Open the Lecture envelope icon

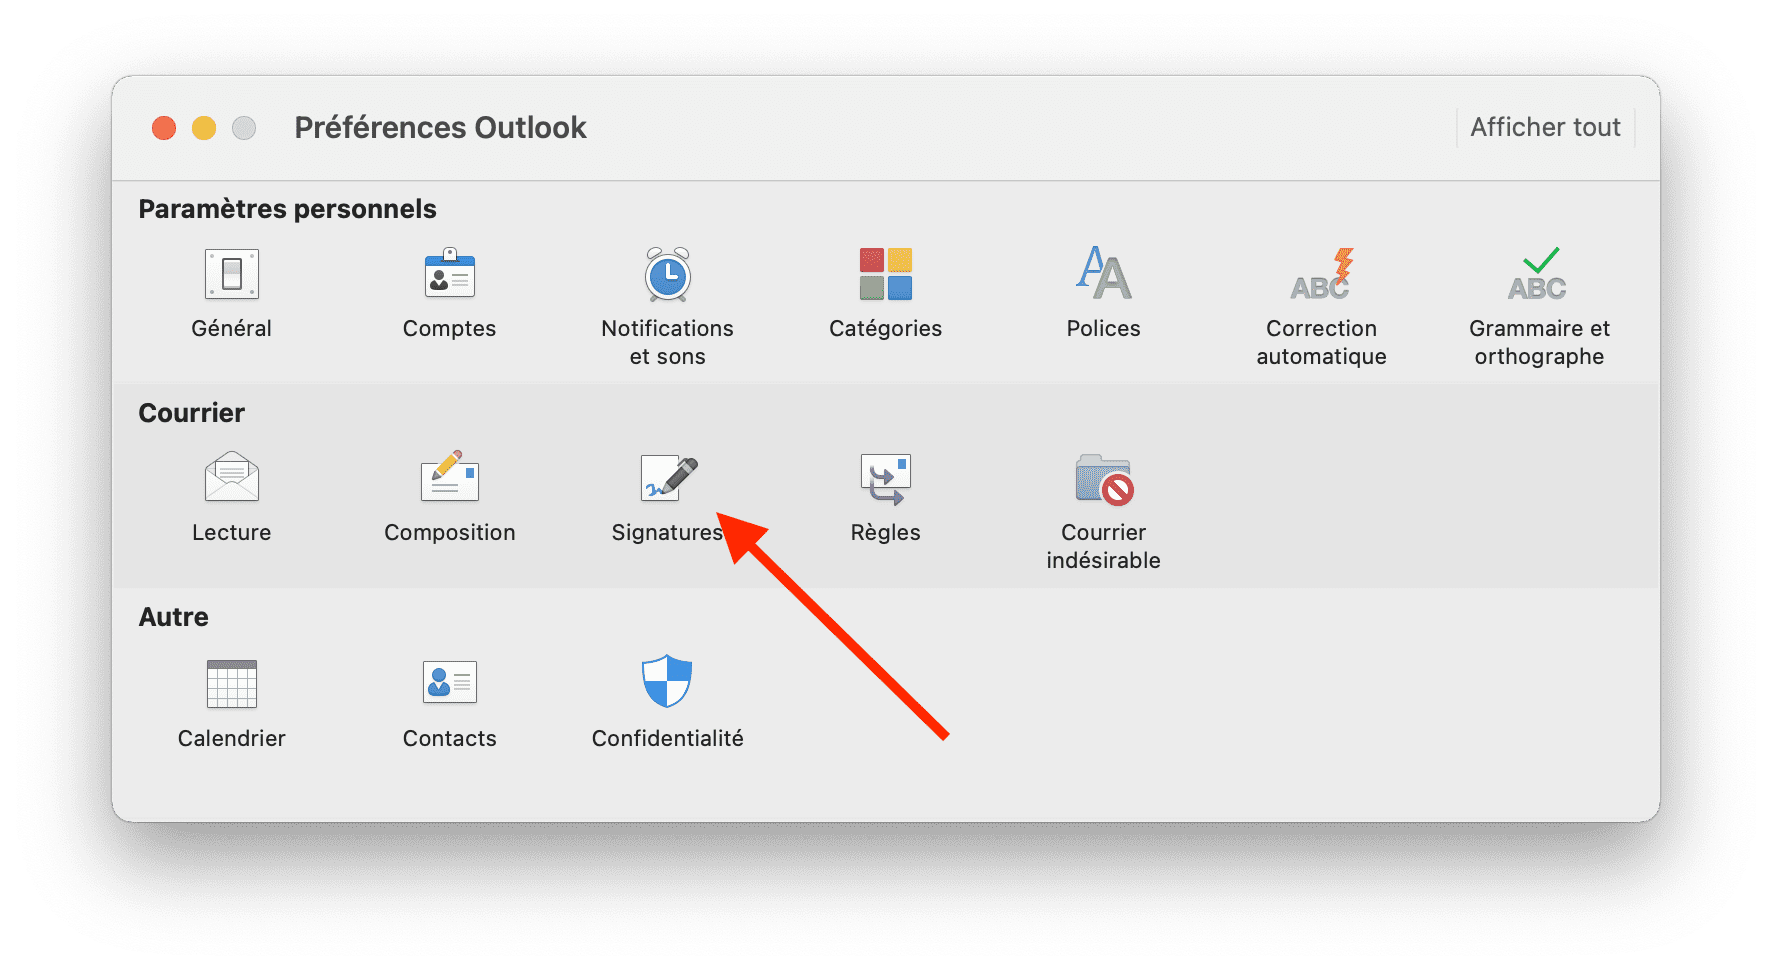coord(232,477)
